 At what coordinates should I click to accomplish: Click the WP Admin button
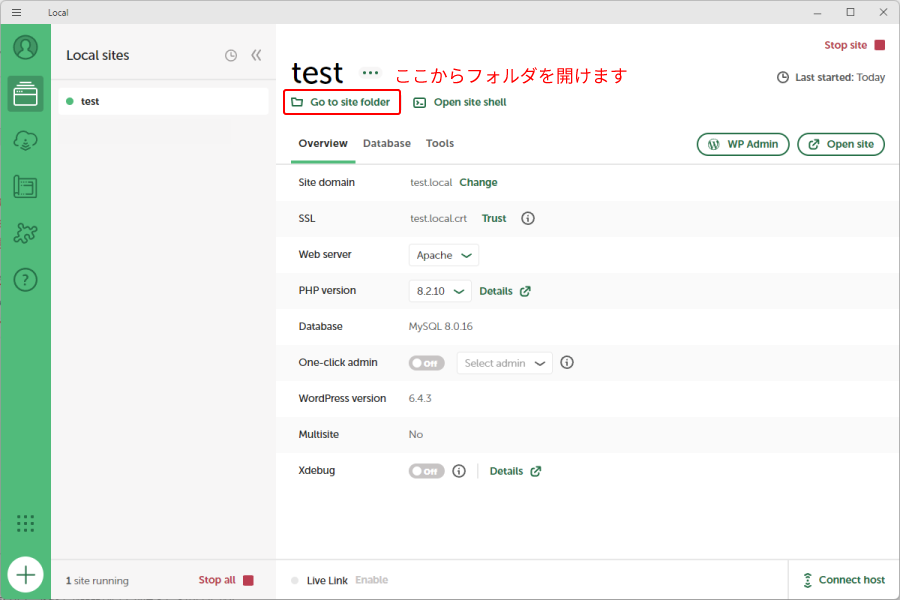[x=743, y=144]
